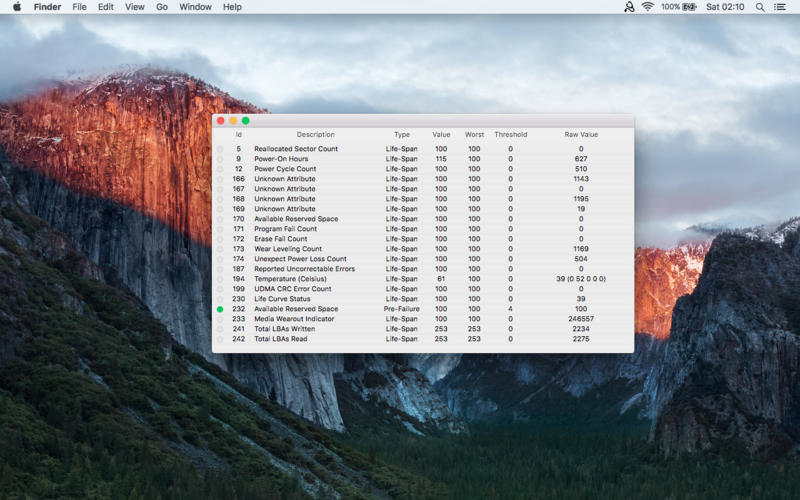The width and height of the screenshot is (800, 500).
Task: Select Unknown Attribute with Id 167
Action: [423, 189]
